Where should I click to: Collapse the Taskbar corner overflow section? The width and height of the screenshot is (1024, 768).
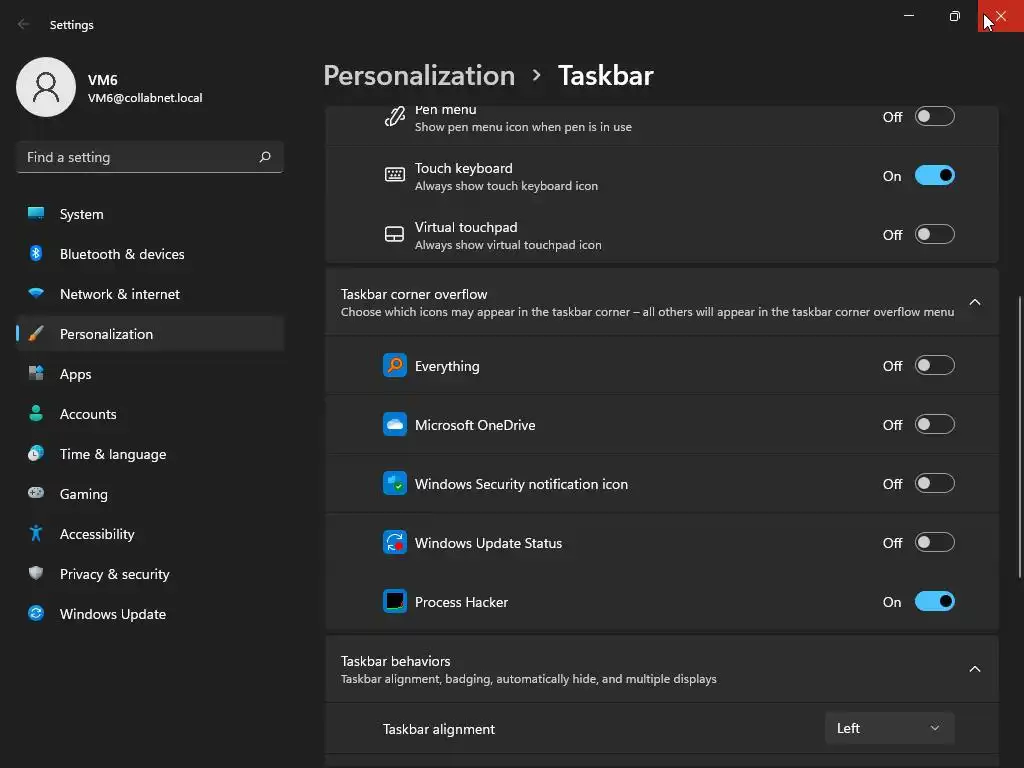click(975, 302)
